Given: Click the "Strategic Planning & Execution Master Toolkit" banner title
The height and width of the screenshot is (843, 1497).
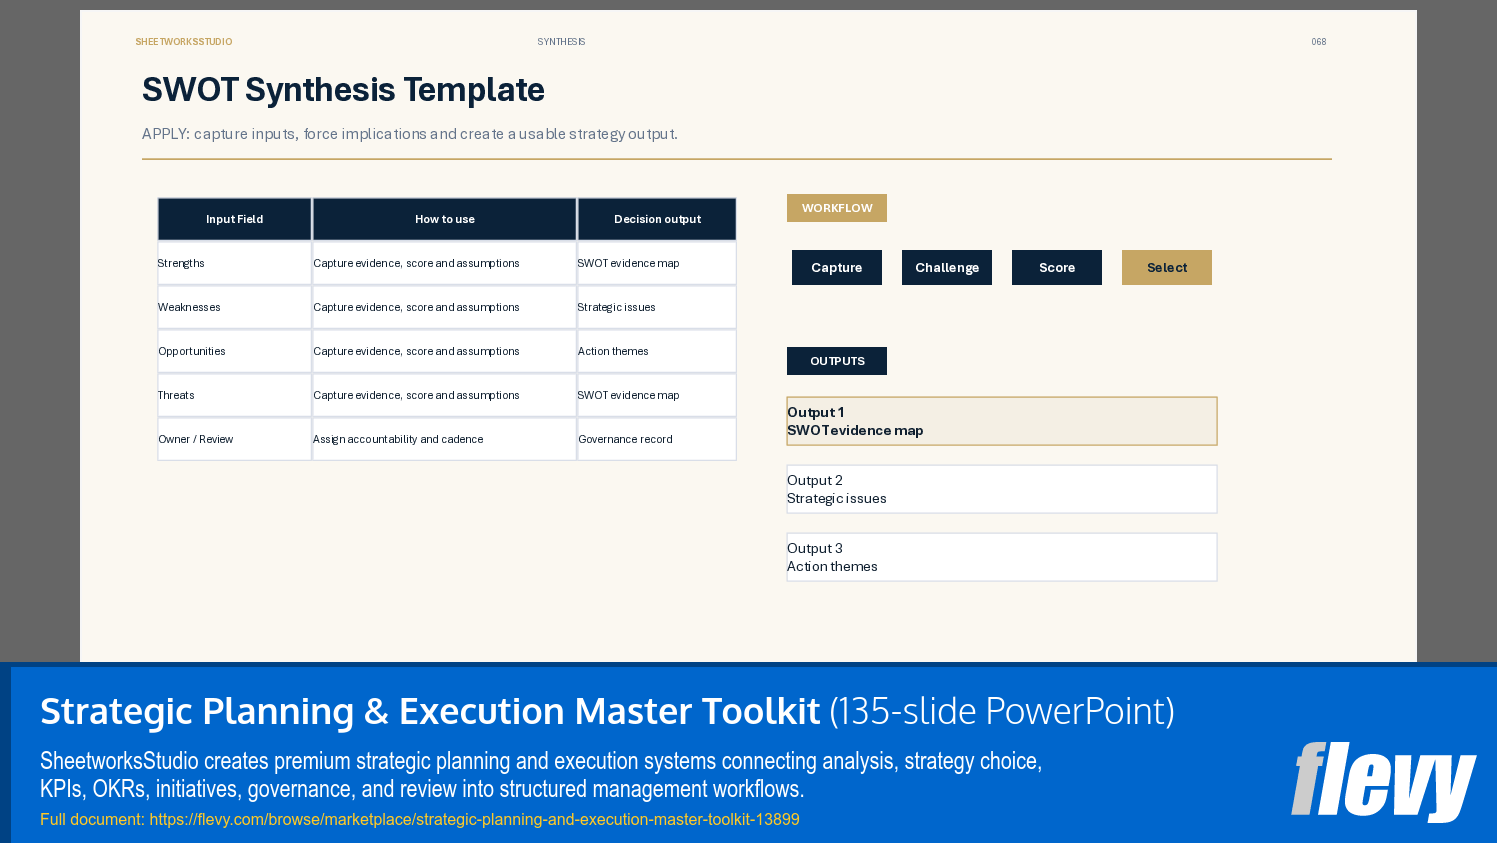Looking at the screenshot, I should pos(430,711).
